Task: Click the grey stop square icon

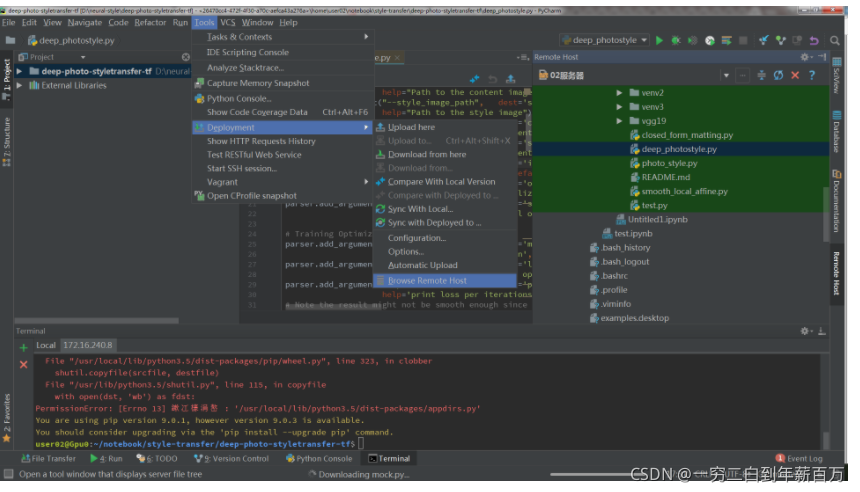Action: pos(743,40)
